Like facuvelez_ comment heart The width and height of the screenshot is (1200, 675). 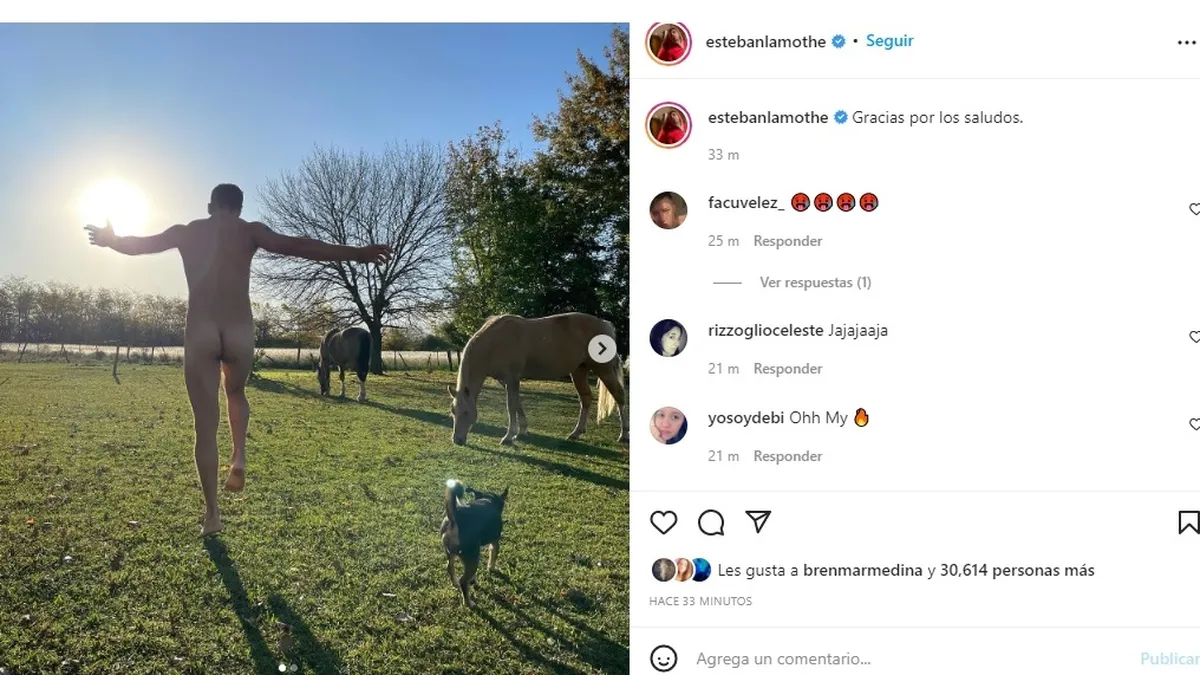point(1194,210)
